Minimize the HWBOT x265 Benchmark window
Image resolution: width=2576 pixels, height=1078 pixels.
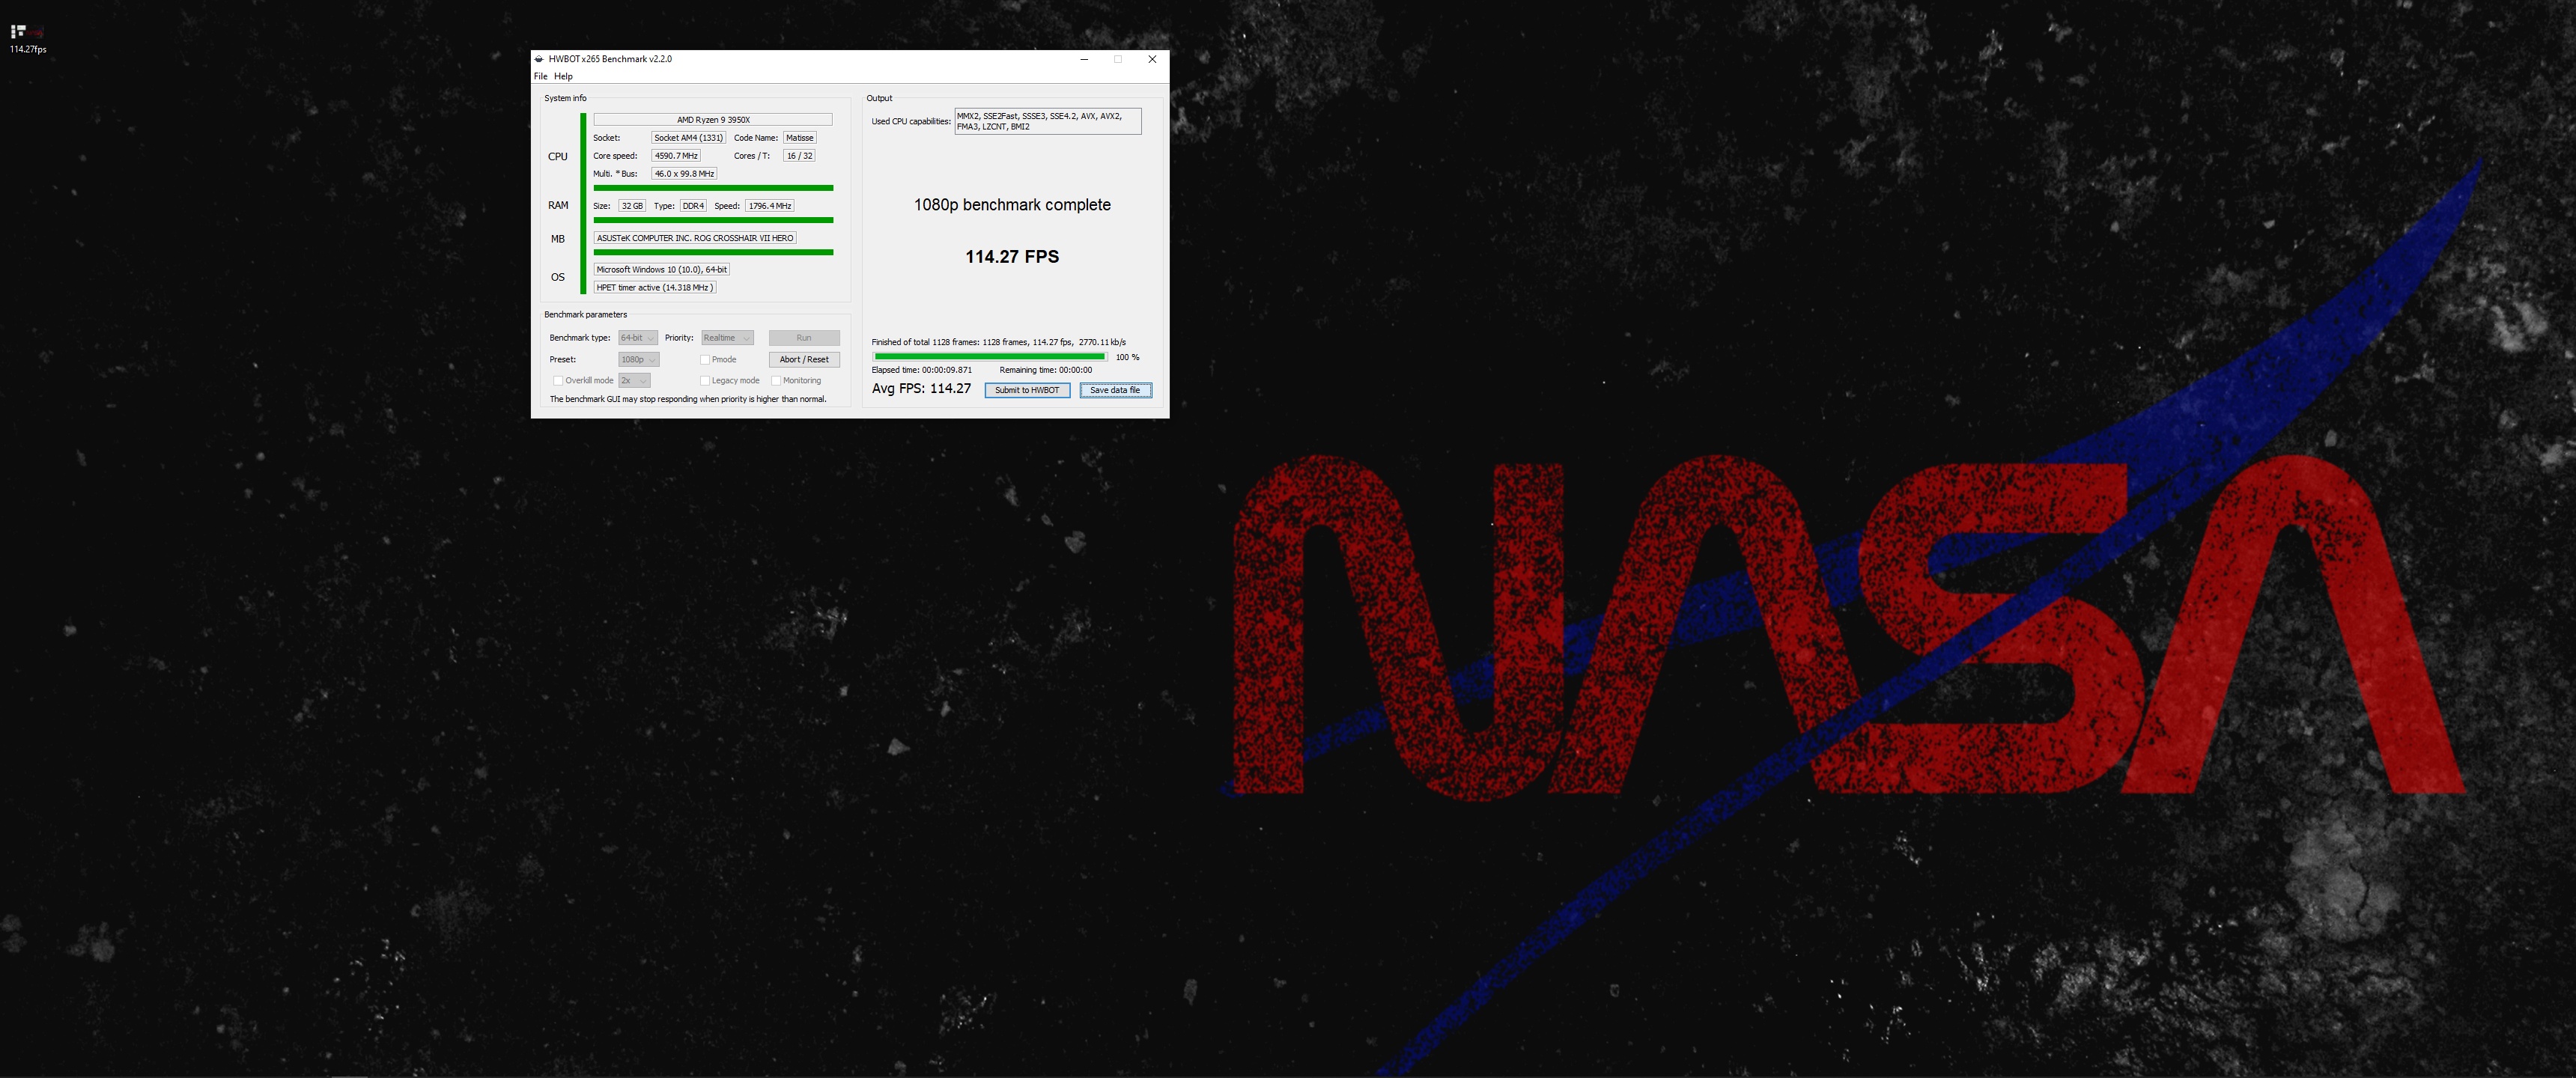coord(1084,59)
